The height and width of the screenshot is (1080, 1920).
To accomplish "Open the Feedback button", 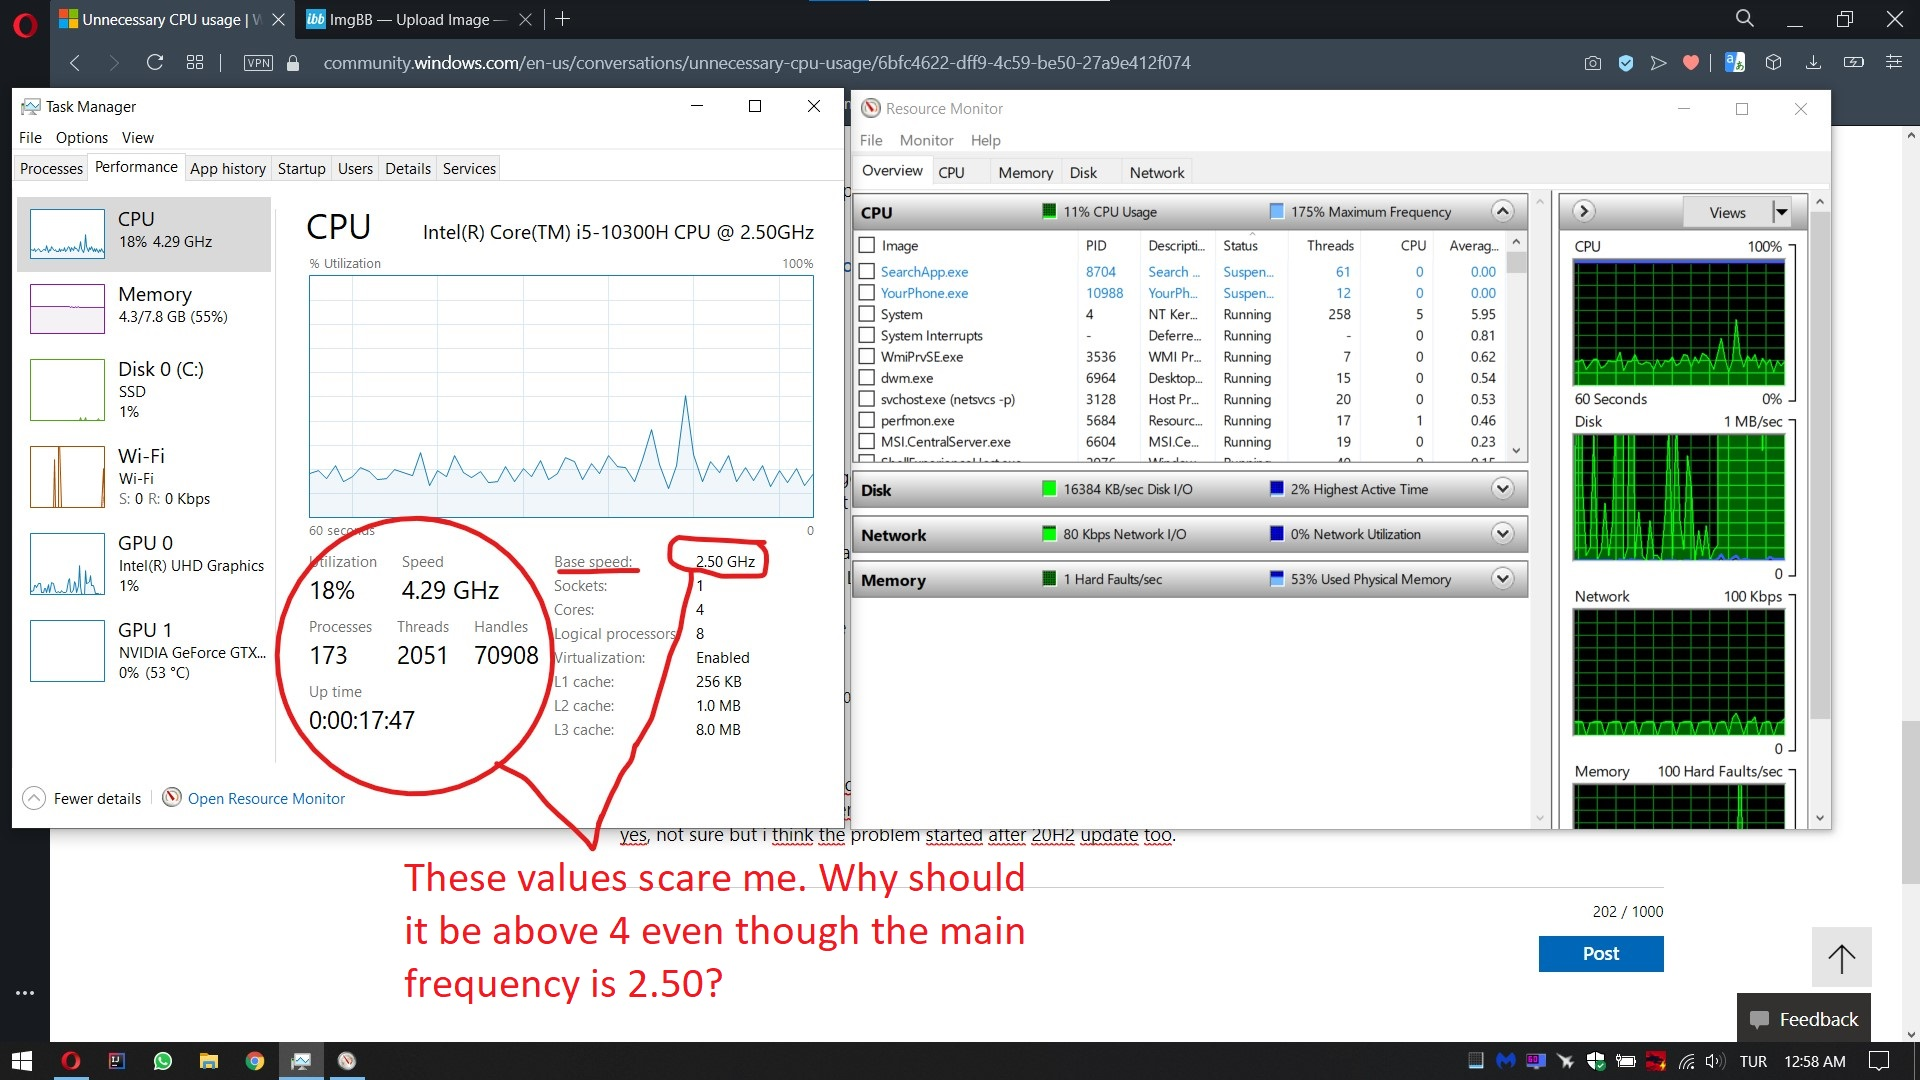I will 1803,1019.
